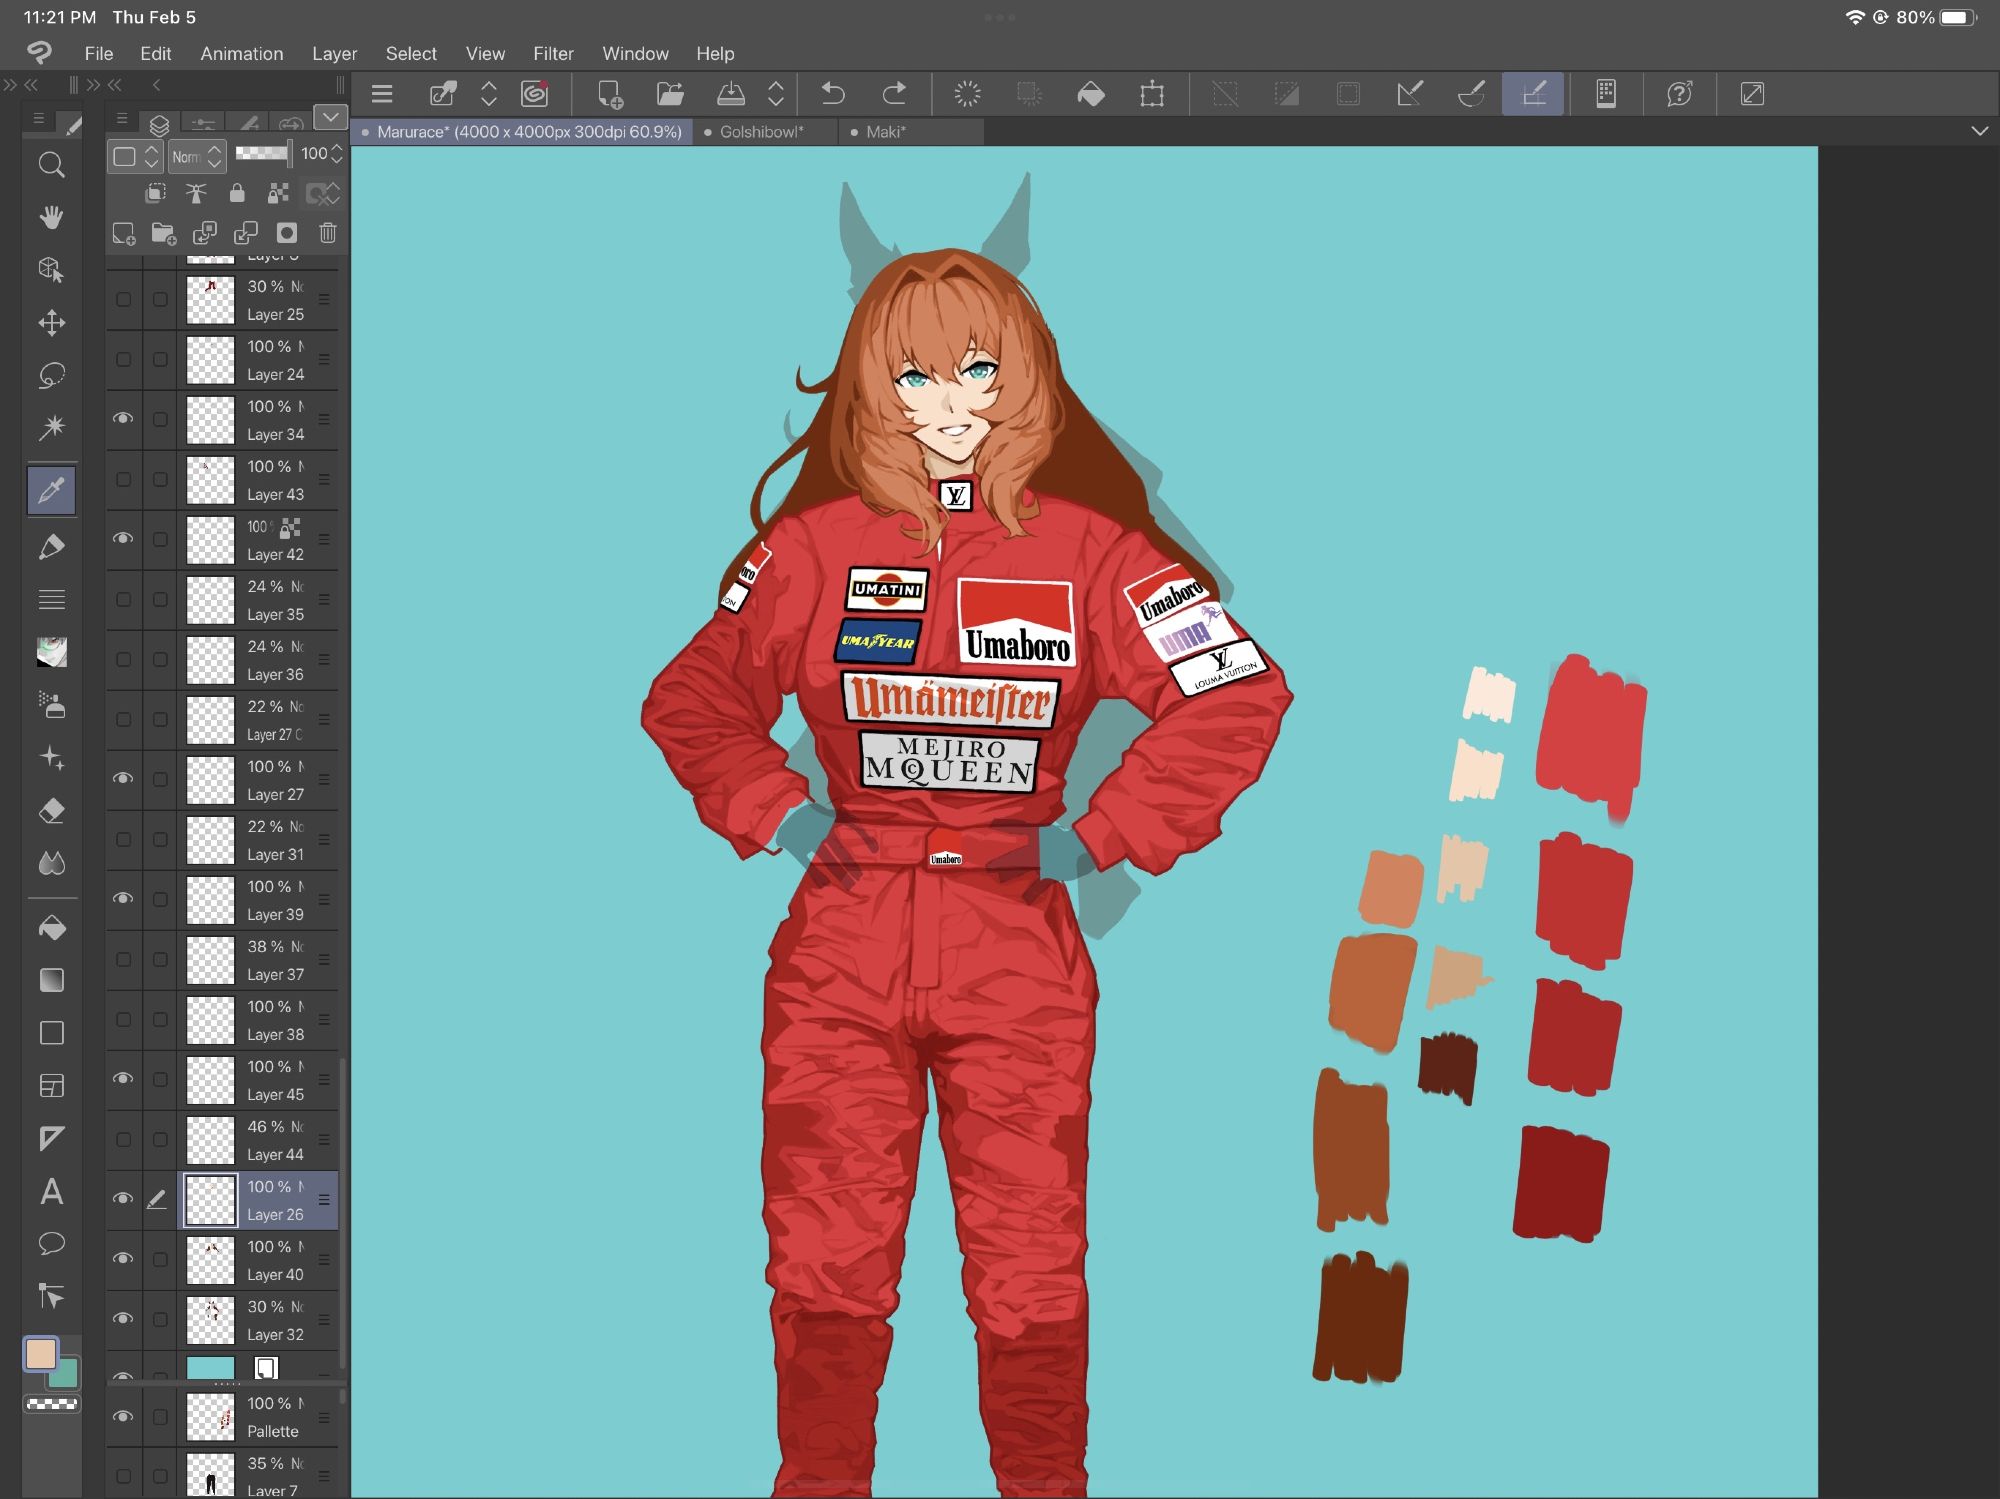Expand the canvas tab list chevron
The width and height of the screenshot is (2000, 1499).
tap(1979, 131)
